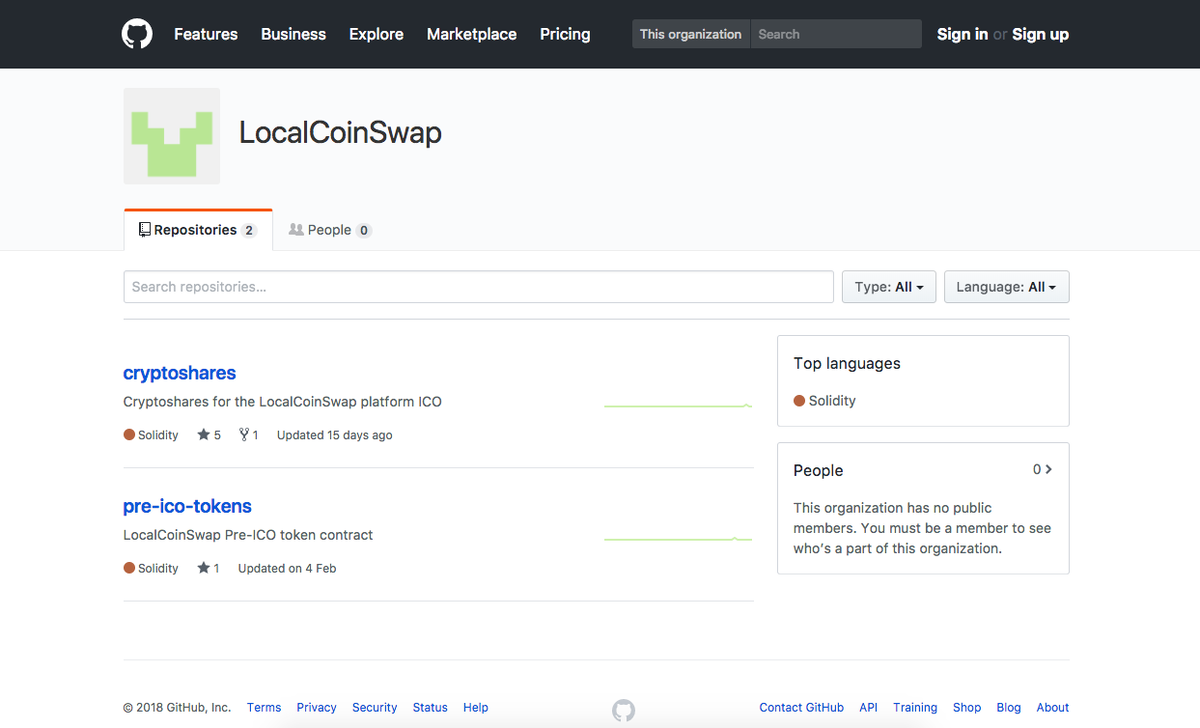The height and width of the screenshot is (728, 1200).
Task: Click the footer GitHub mark icon
Action: point(623,711)
